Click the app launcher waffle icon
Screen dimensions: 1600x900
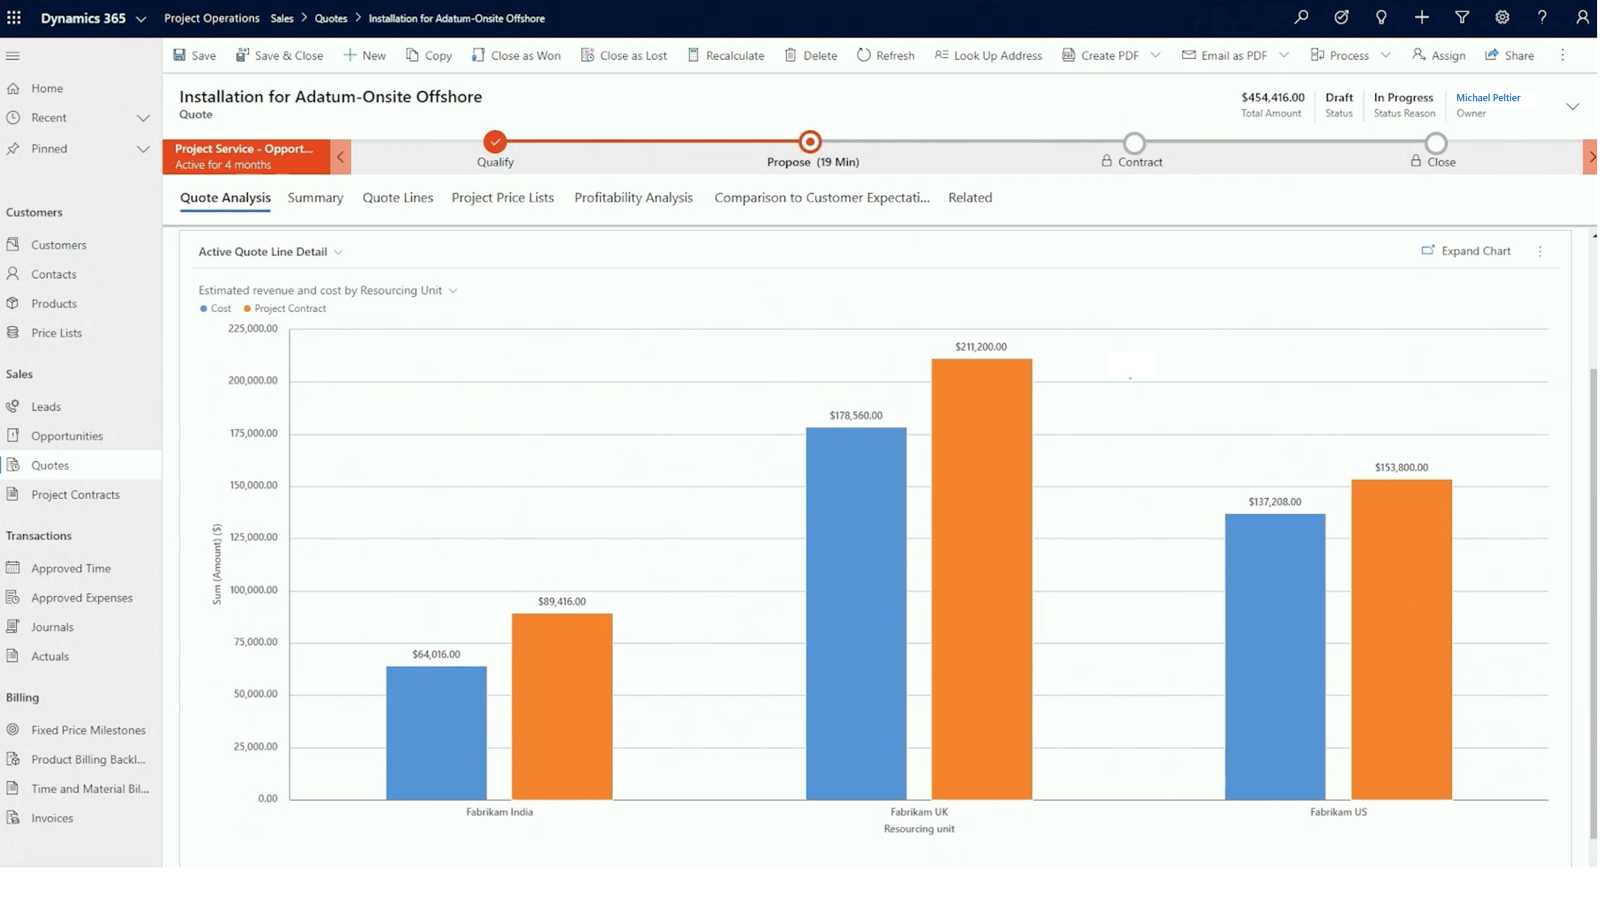point(14,17)
